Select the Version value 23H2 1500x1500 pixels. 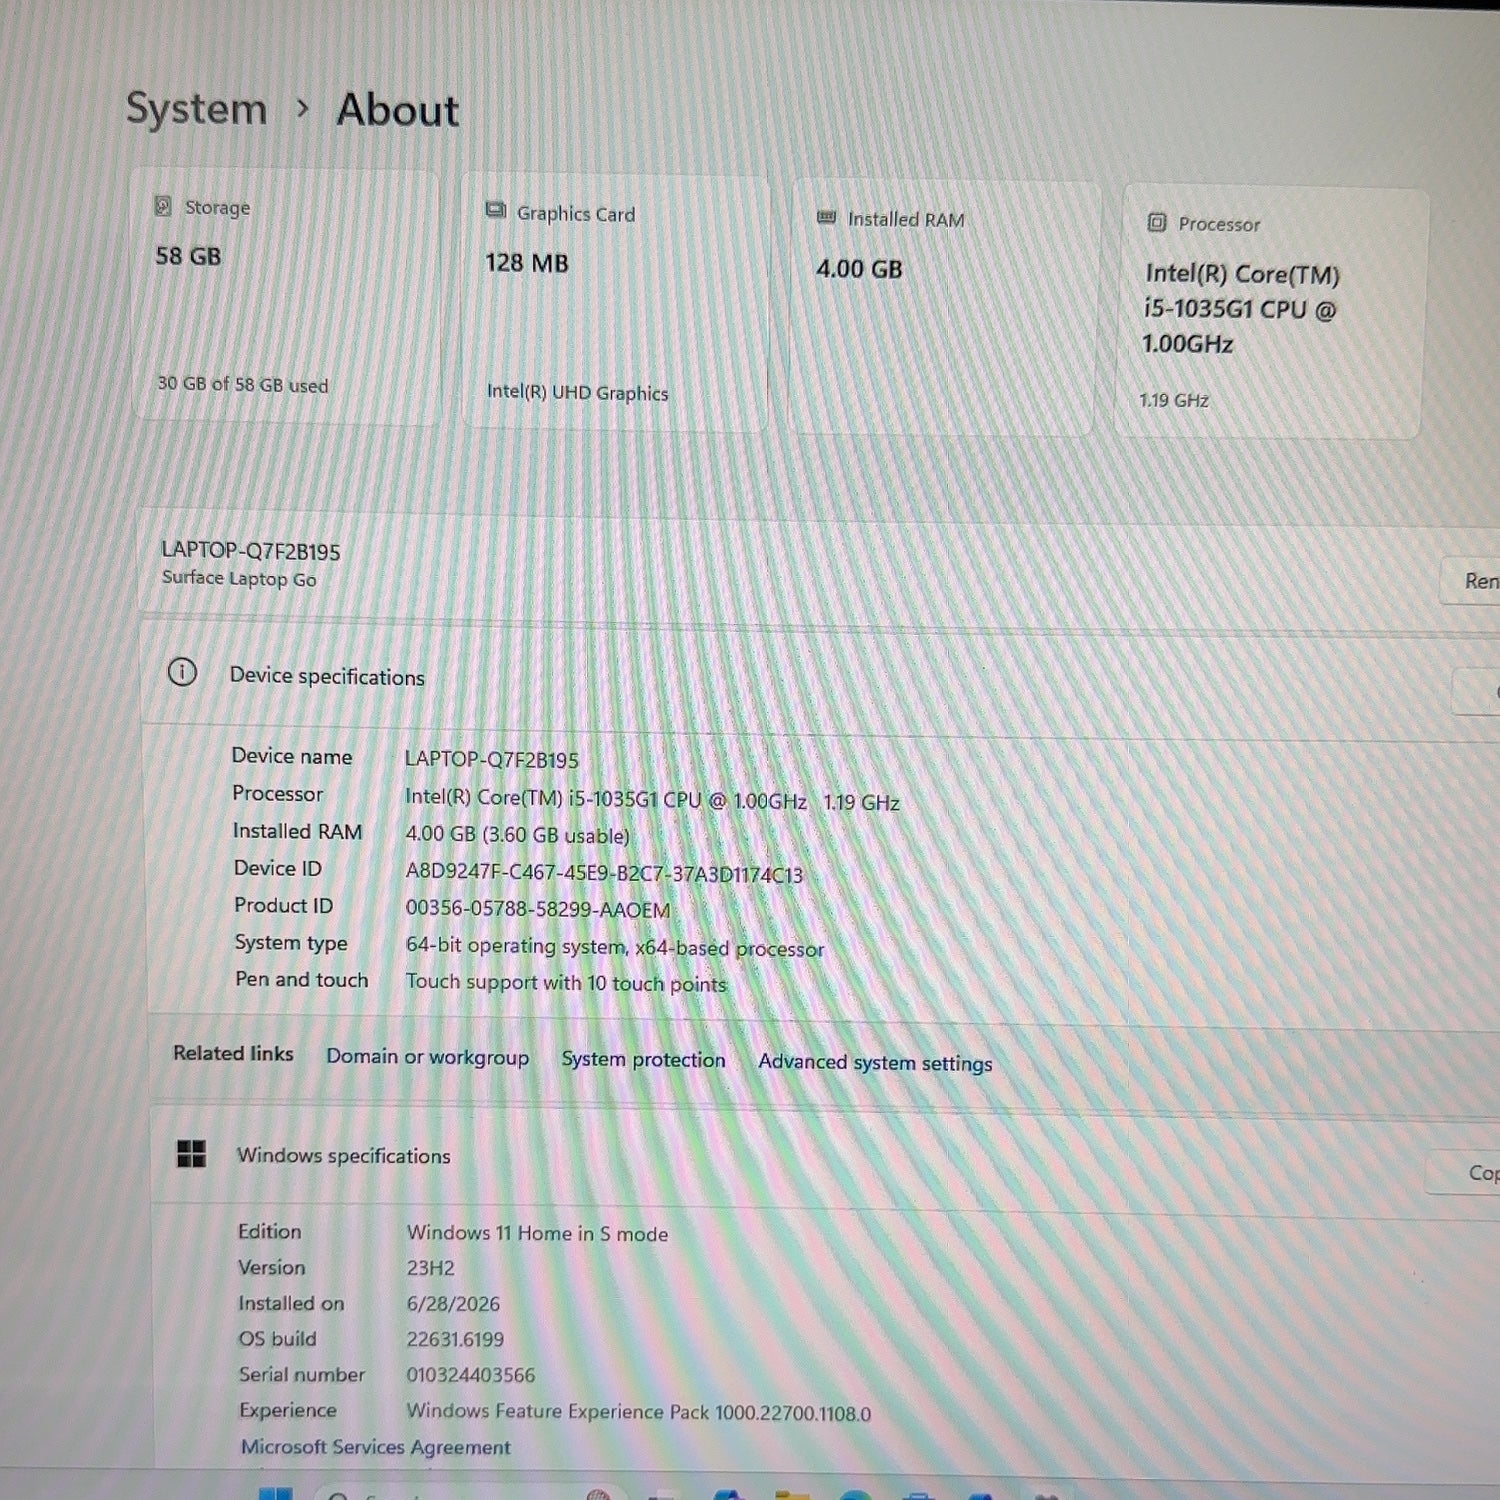pos(430,1268)
